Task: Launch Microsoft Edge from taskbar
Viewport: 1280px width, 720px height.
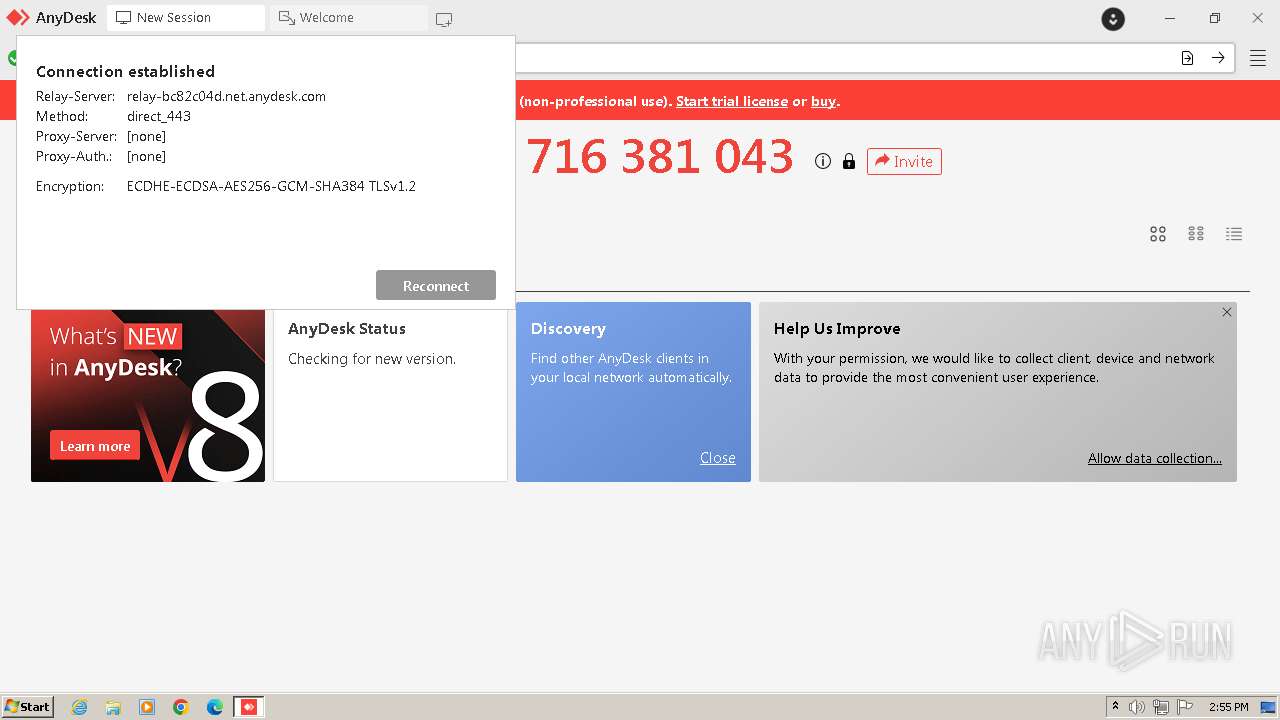Action: pos(215,707)
